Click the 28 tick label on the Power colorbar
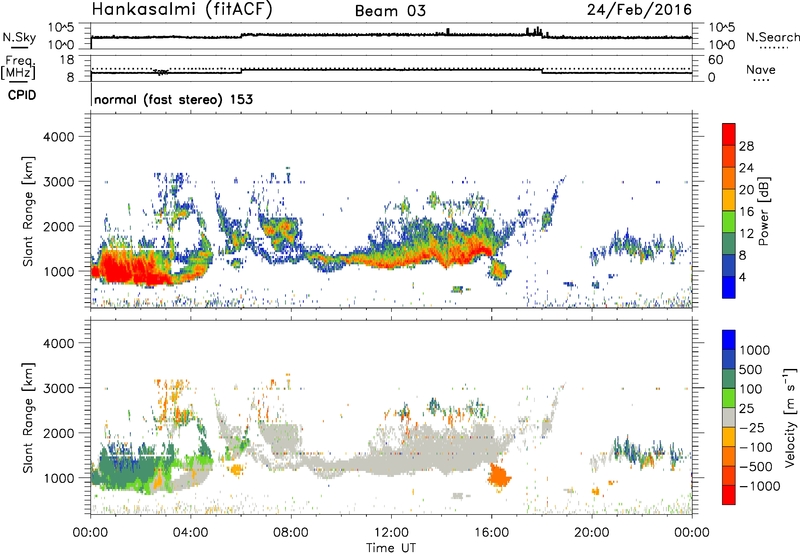This screenshot has height=554, width=800. coord(746,146)
